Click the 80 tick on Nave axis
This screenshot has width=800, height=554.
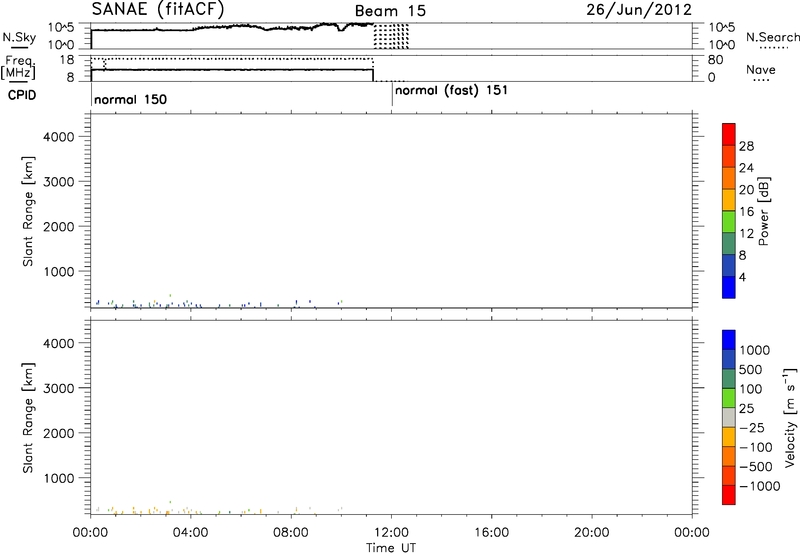click(715, 60)
